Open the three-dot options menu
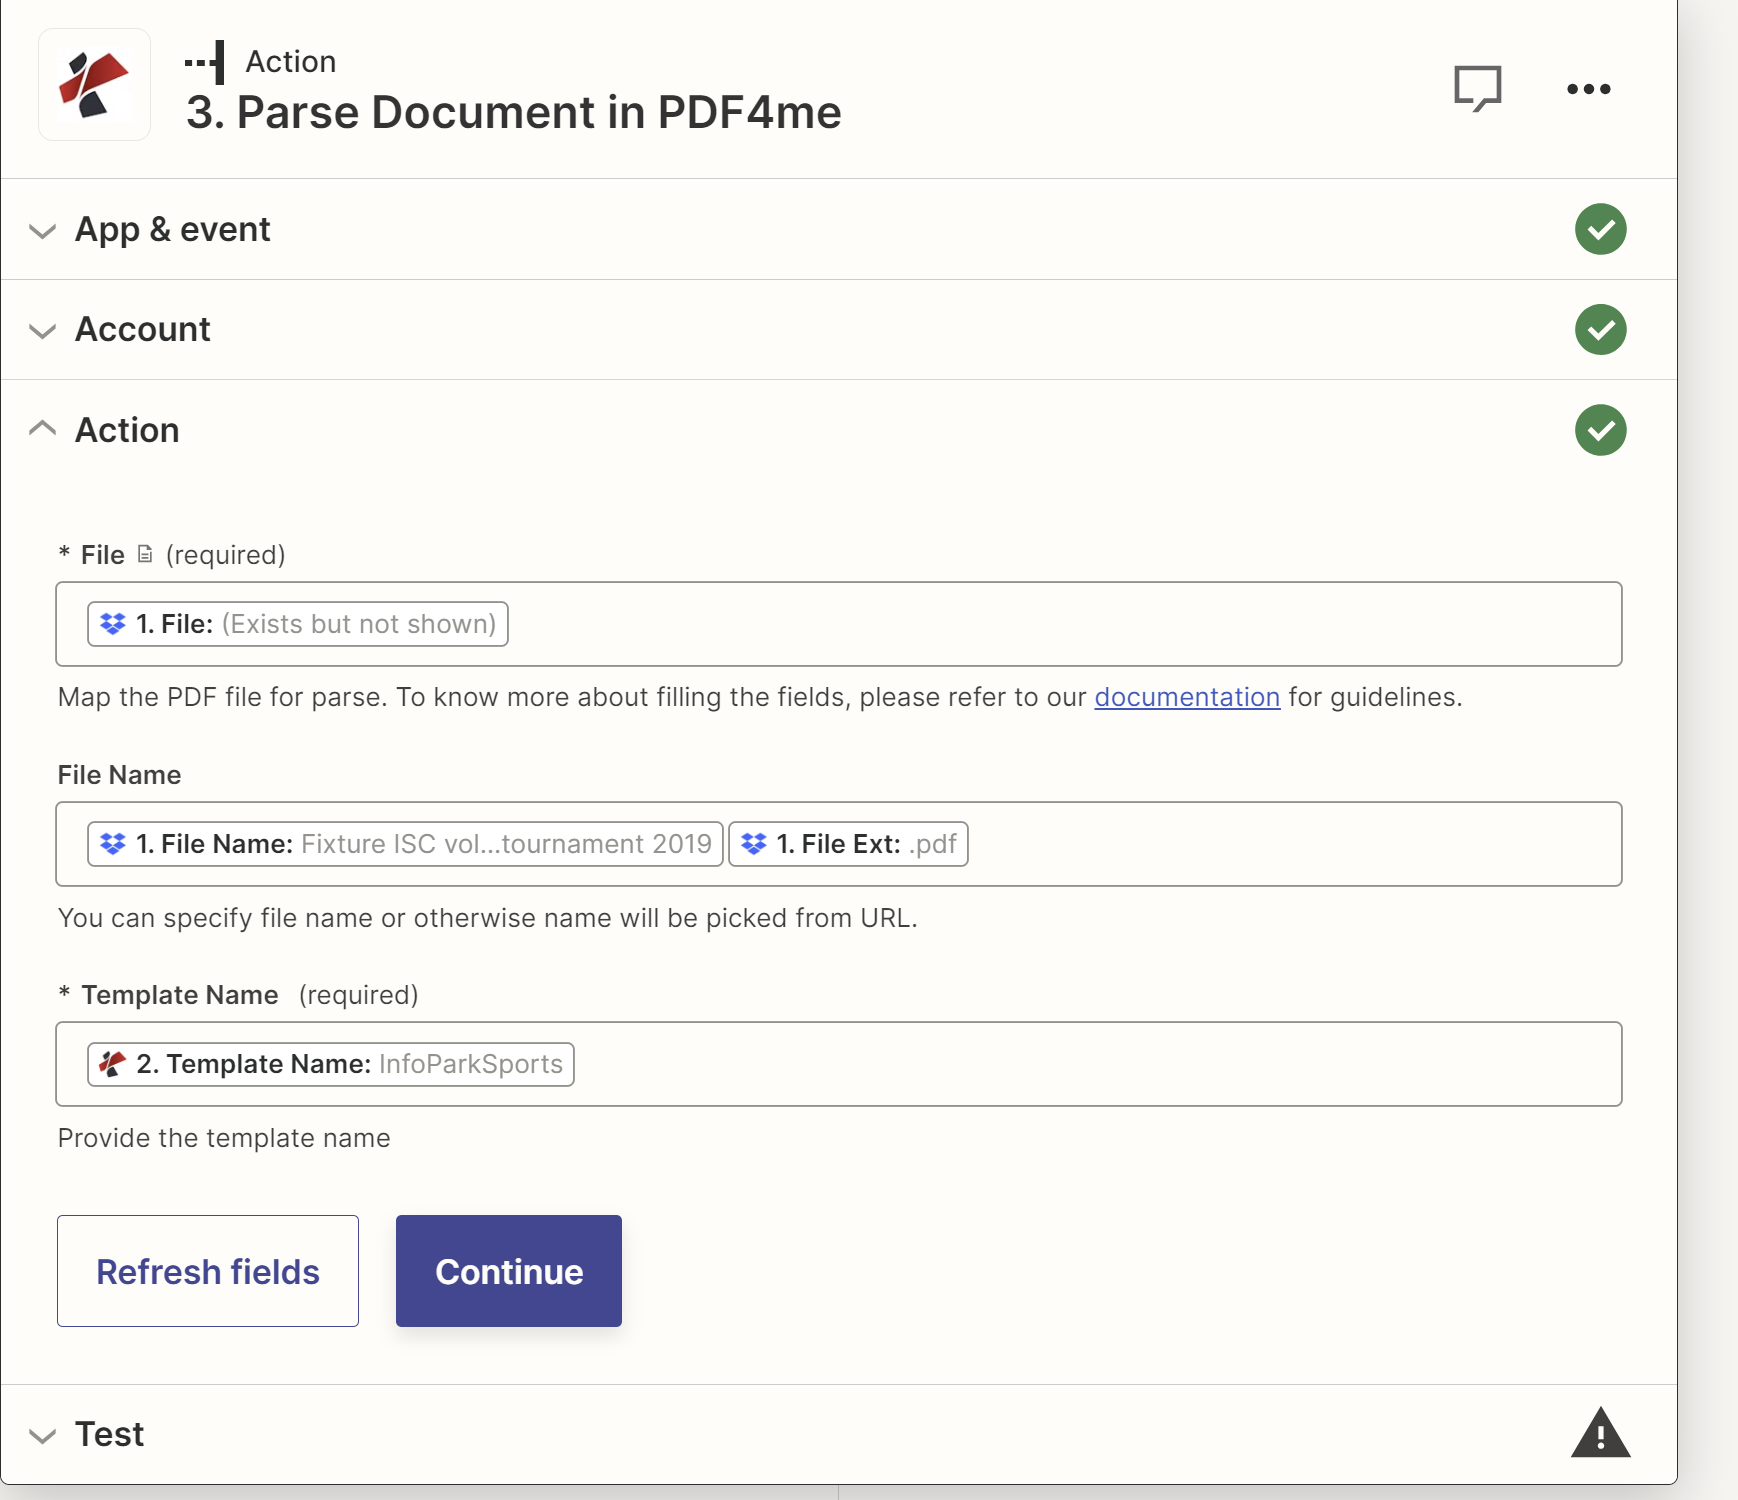This screenshot has width=1738, height=1500. pos(1587,88)
